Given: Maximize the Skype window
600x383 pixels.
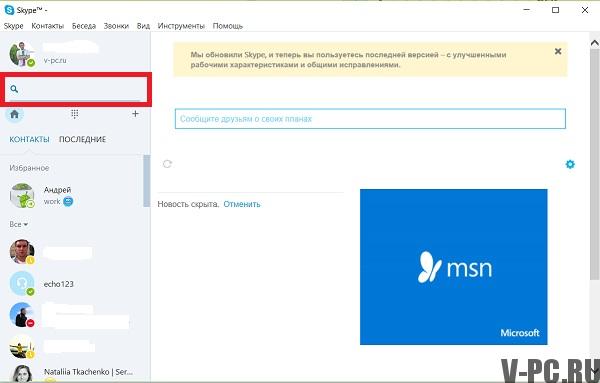Looking at the screenshot, I should point(556,10).
